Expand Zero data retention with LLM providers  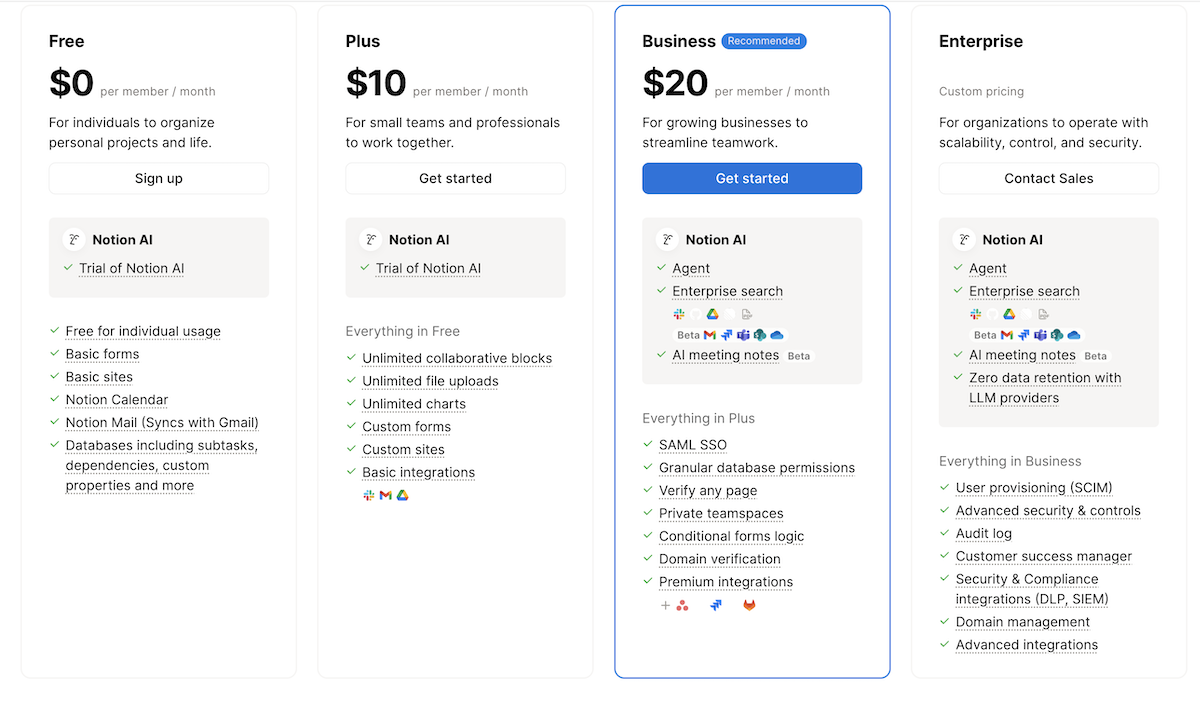(1044, 387)
